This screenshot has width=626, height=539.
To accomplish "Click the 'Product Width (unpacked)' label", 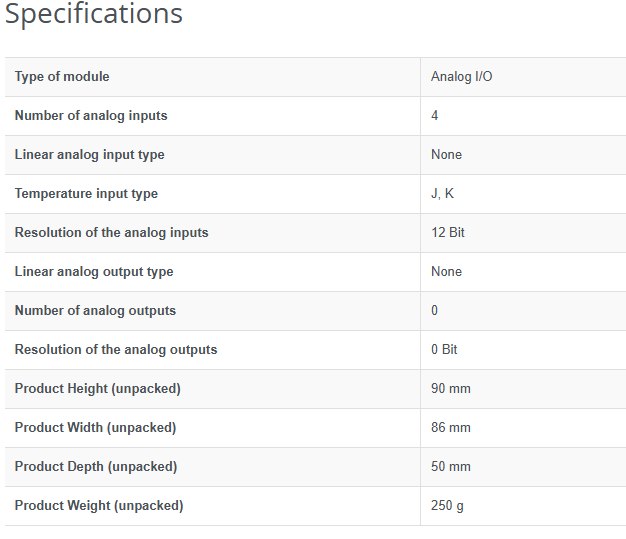I will pos(95,428).
